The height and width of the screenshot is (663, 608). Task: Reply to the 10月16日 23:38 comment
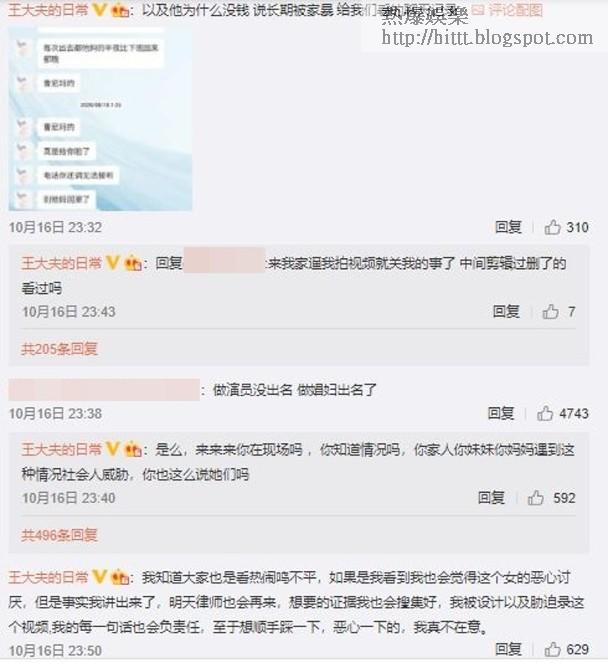click(x=501, y=413)
